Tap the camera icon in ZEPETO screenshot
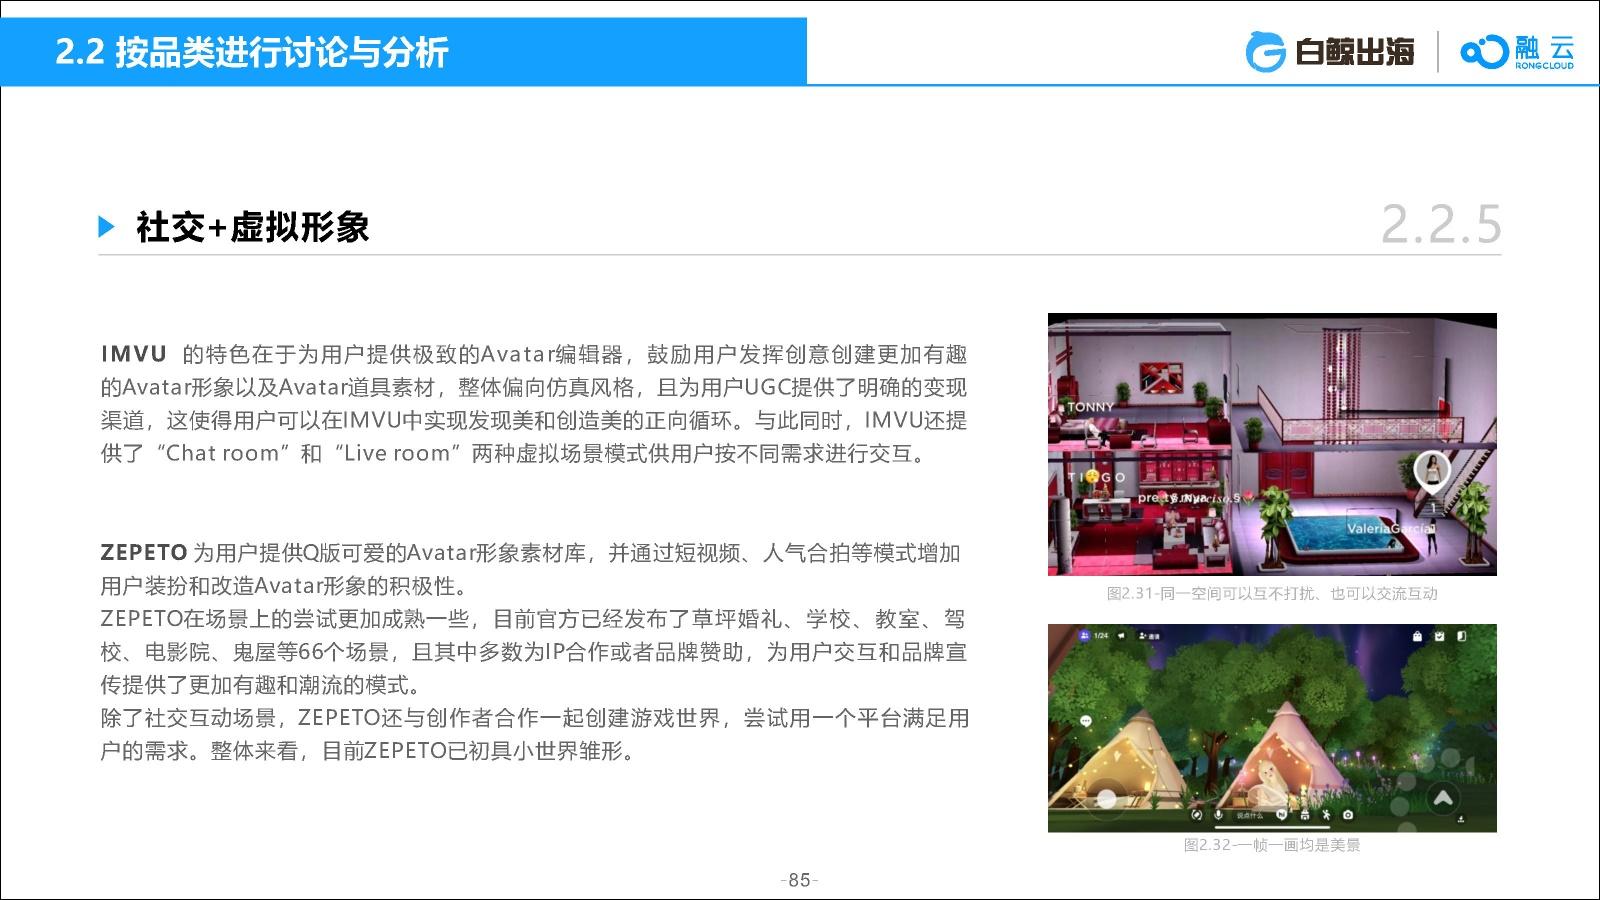 tap(1348, 816)
